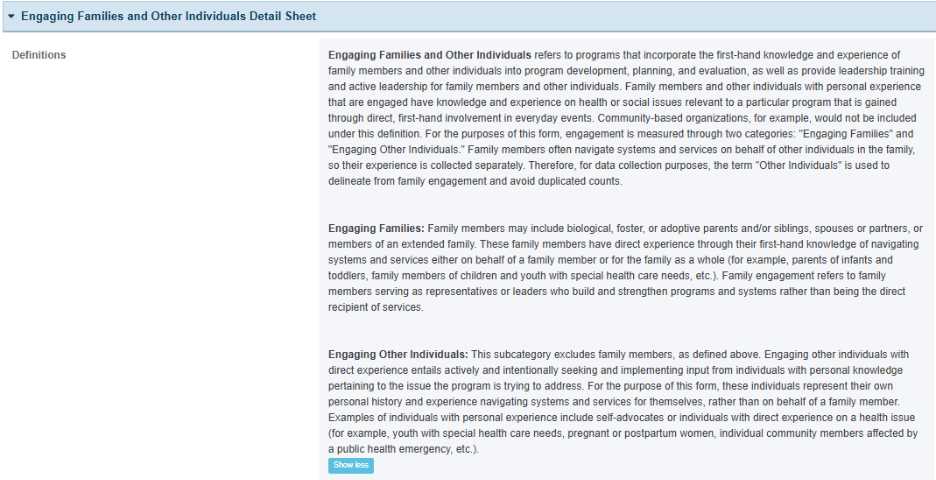The image size is (936, 480).
Task: Click the Show less button
Action: pyautogui.click(x=351, y=466)
